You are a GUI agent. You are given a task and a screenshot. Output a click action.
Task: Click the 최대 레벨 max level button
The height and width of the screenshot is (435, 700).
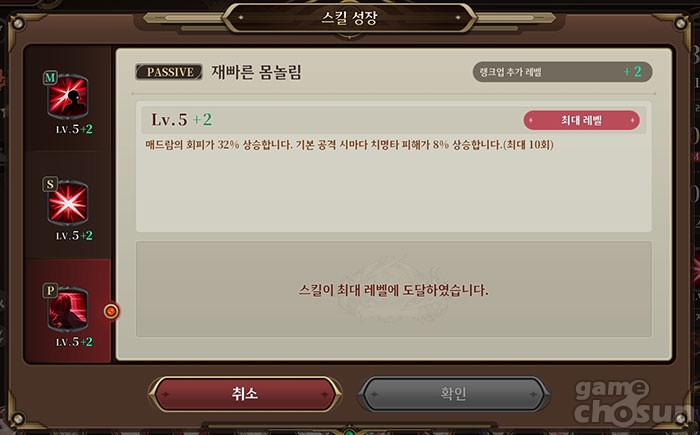(581, 120)
